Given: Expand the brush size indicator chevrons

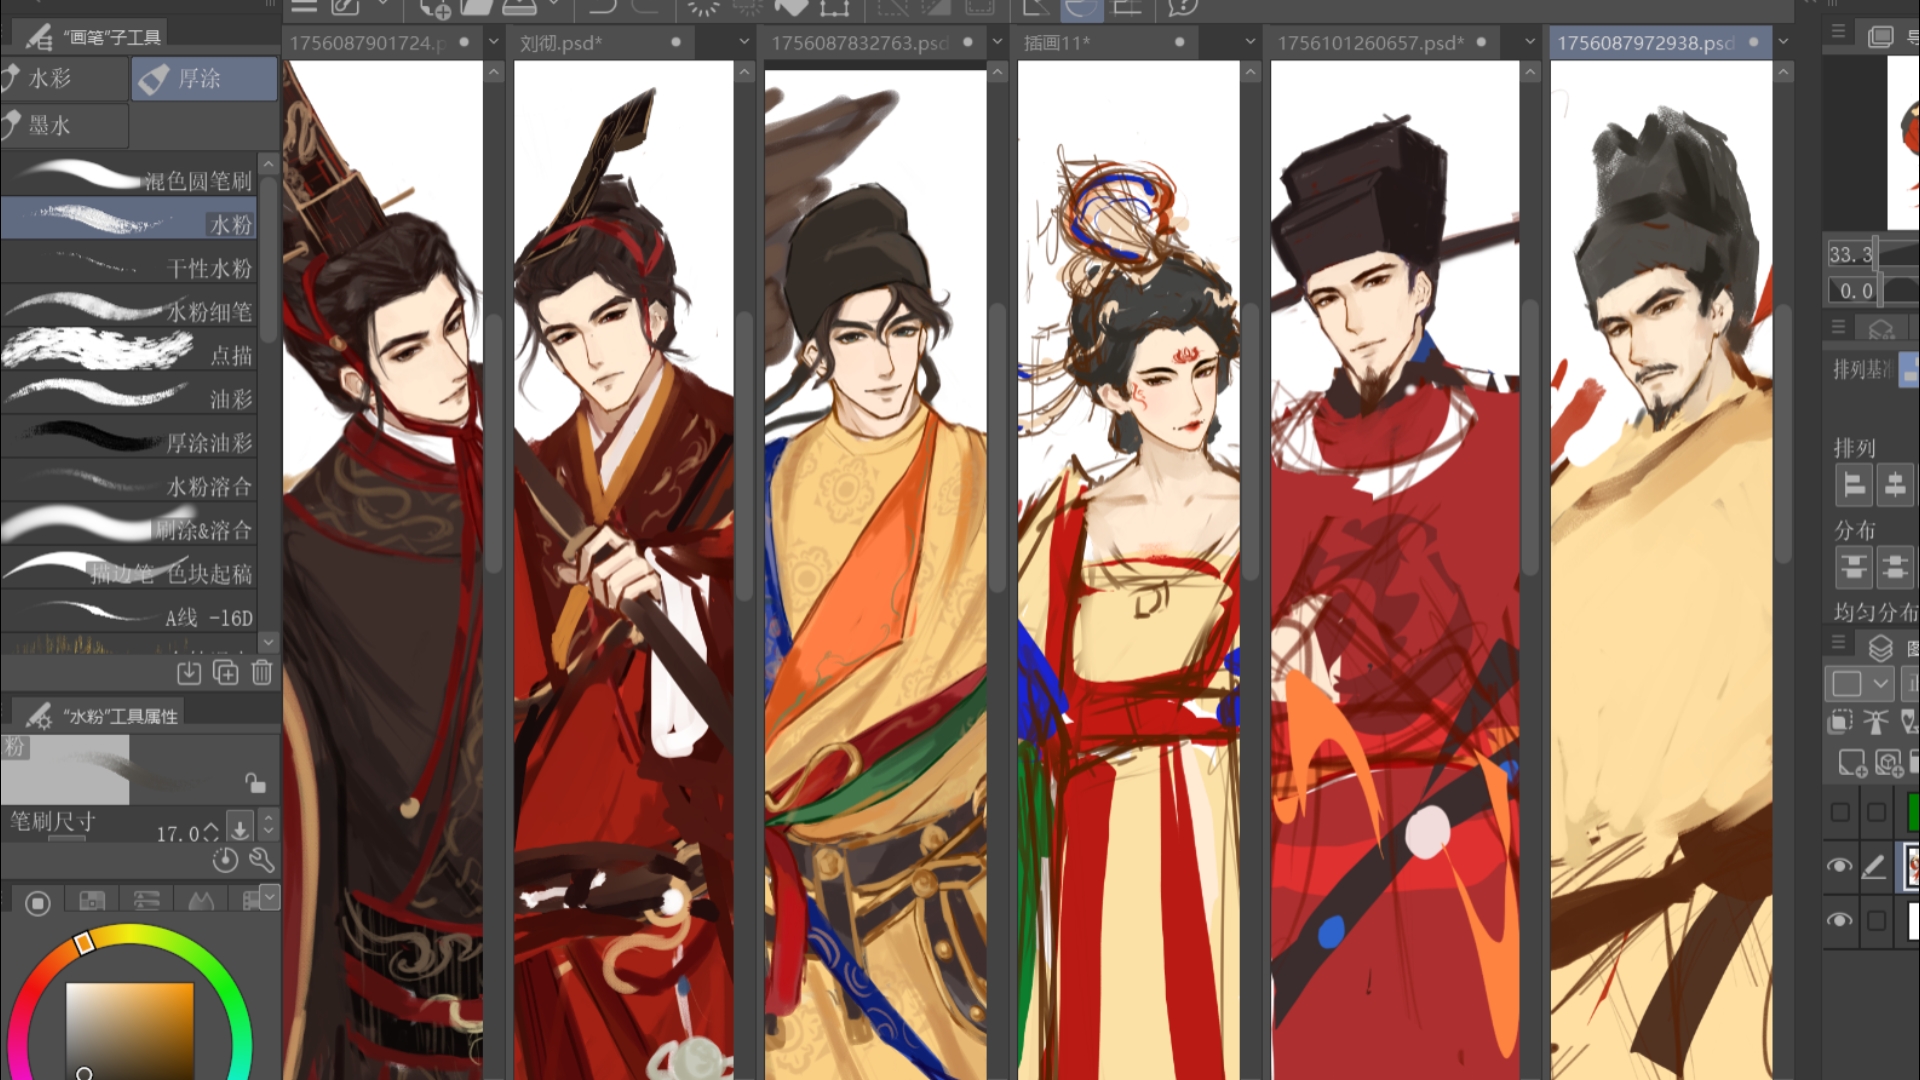Looking at the screenshot, I should click(x=268, y=826).
